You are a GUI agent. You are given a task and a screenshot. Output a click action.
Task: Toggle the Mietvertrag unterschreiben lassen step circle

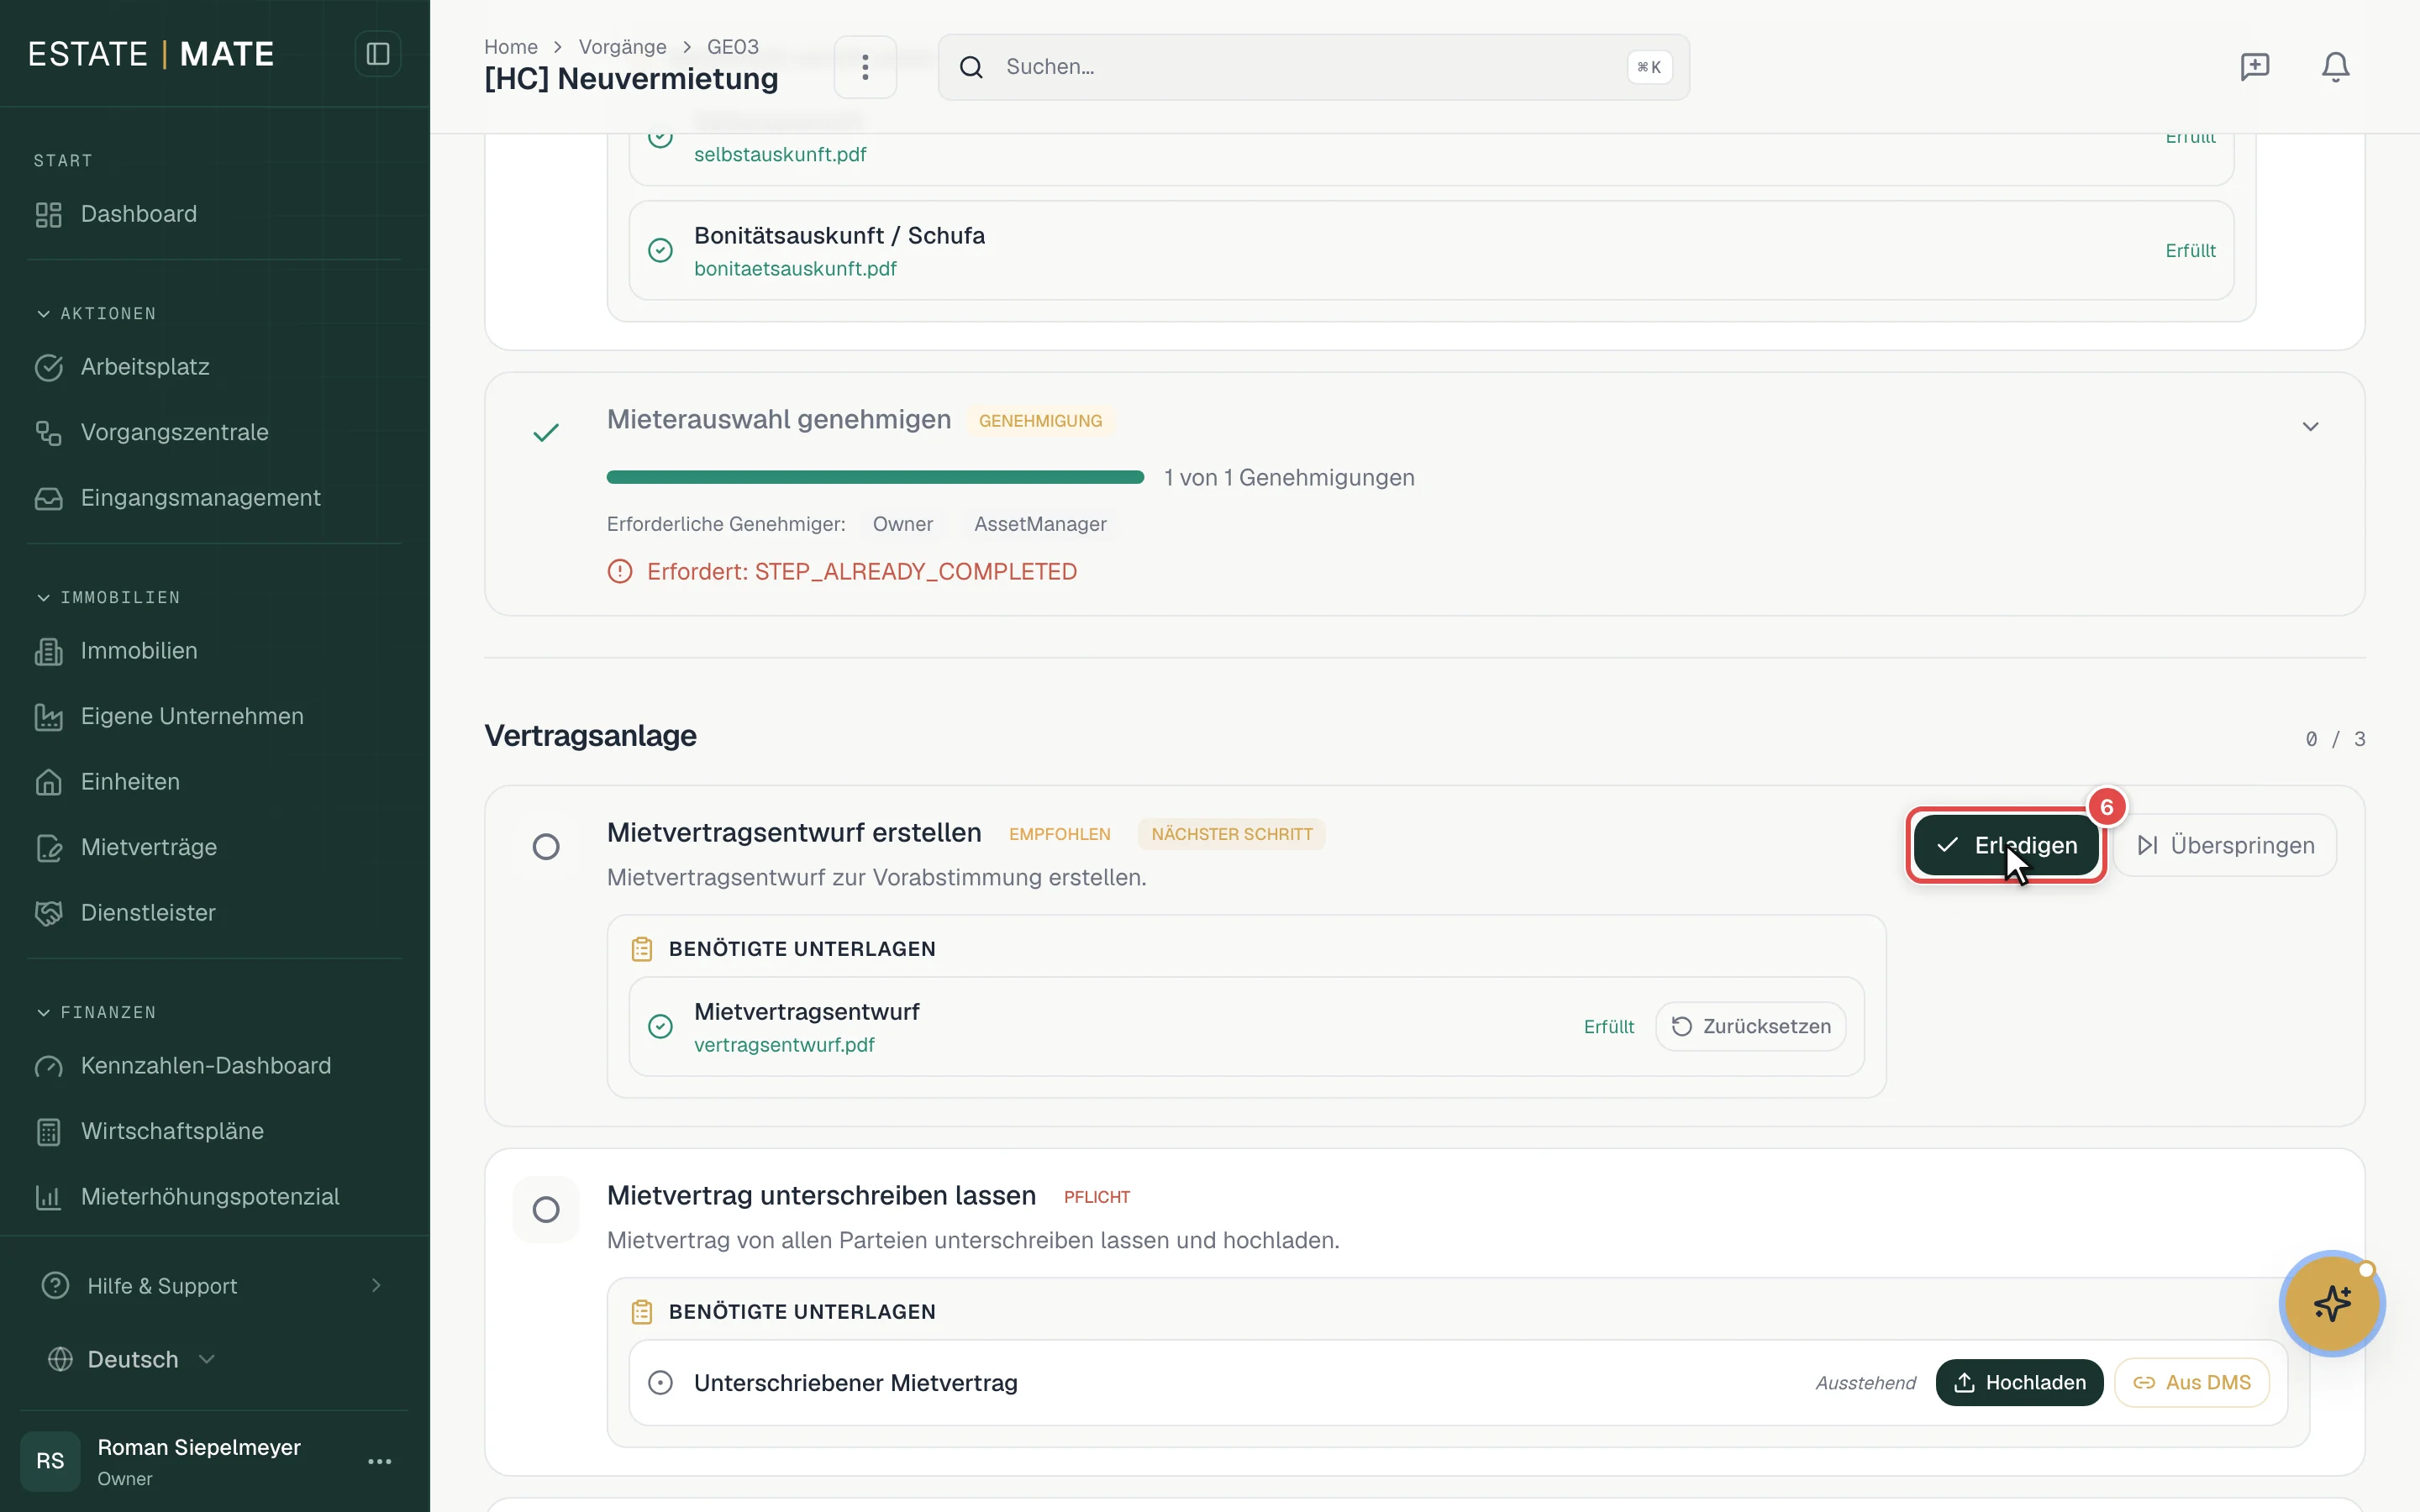coord(546,1210)
